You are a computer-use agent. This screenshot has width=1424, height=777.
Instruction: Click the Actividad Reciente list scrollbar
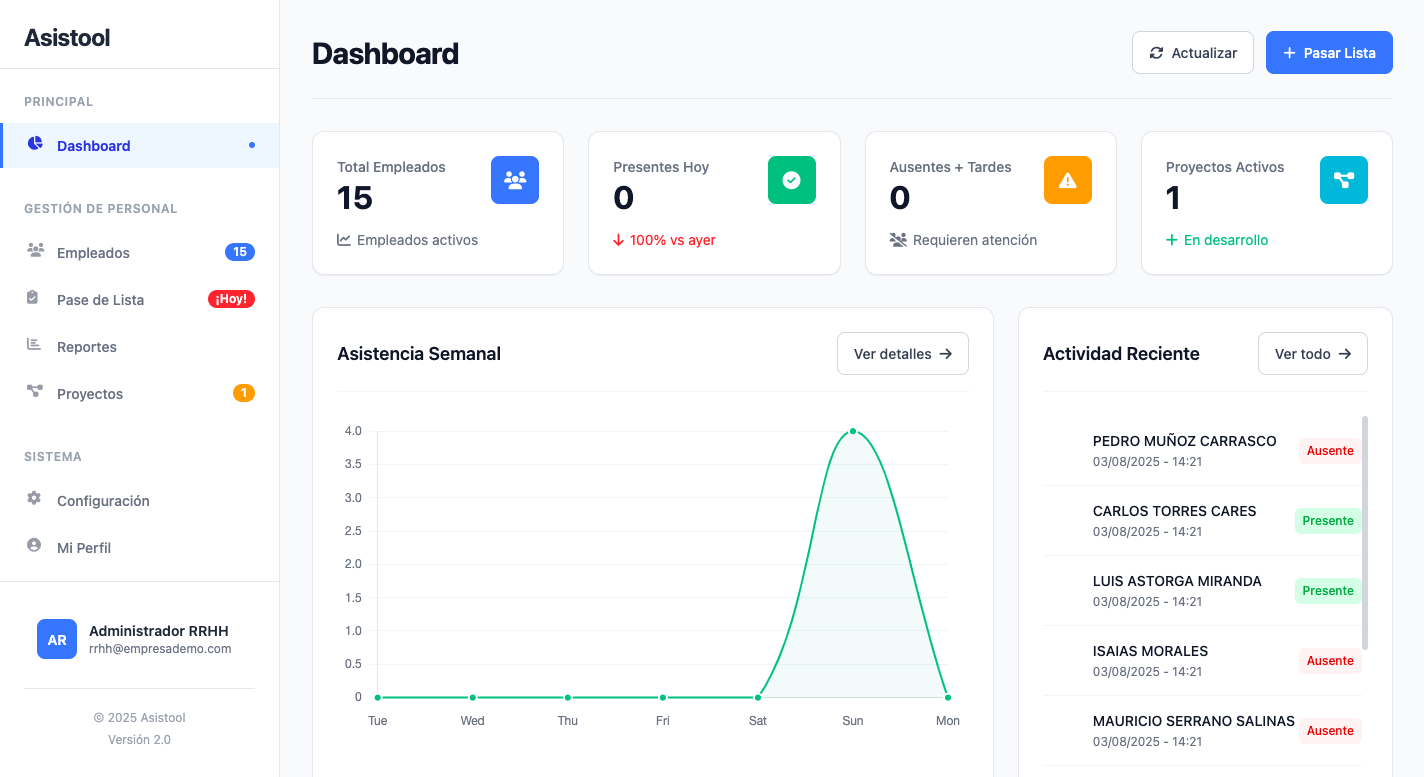coord(1365,532)
